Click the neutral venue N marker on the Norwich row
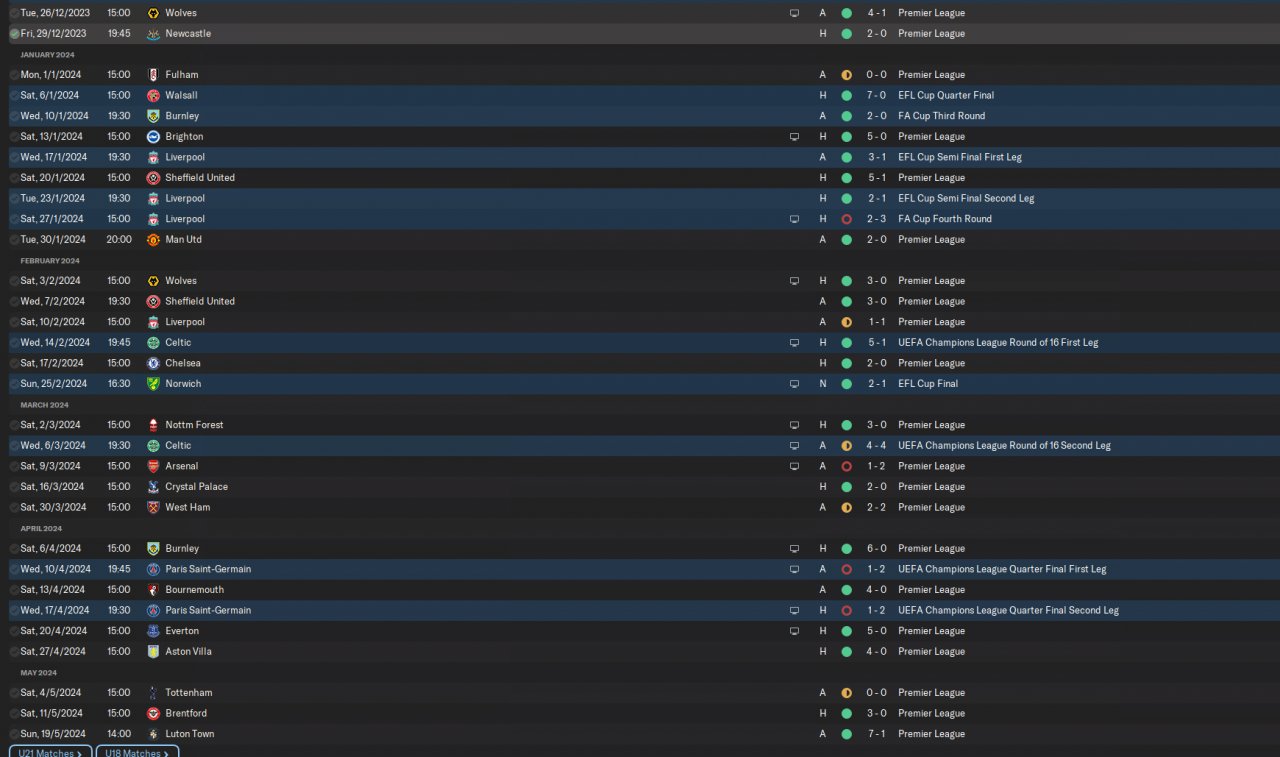The image size is (1280, 757). coord(823,384)
